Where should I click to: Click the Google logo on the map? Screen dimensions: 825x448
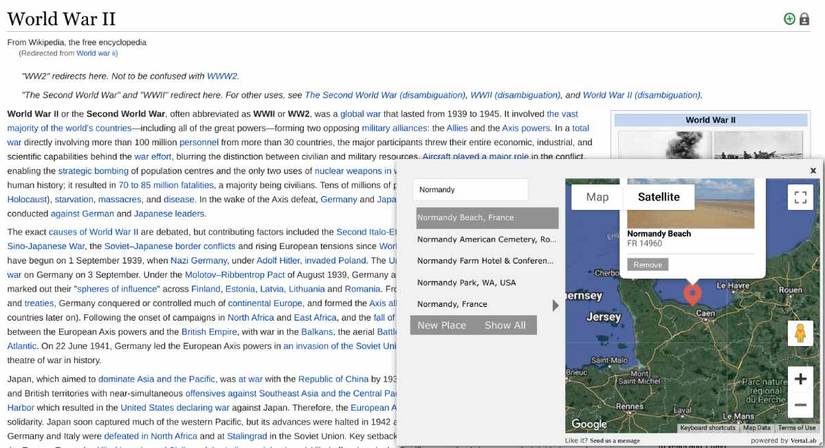point(589,424)
